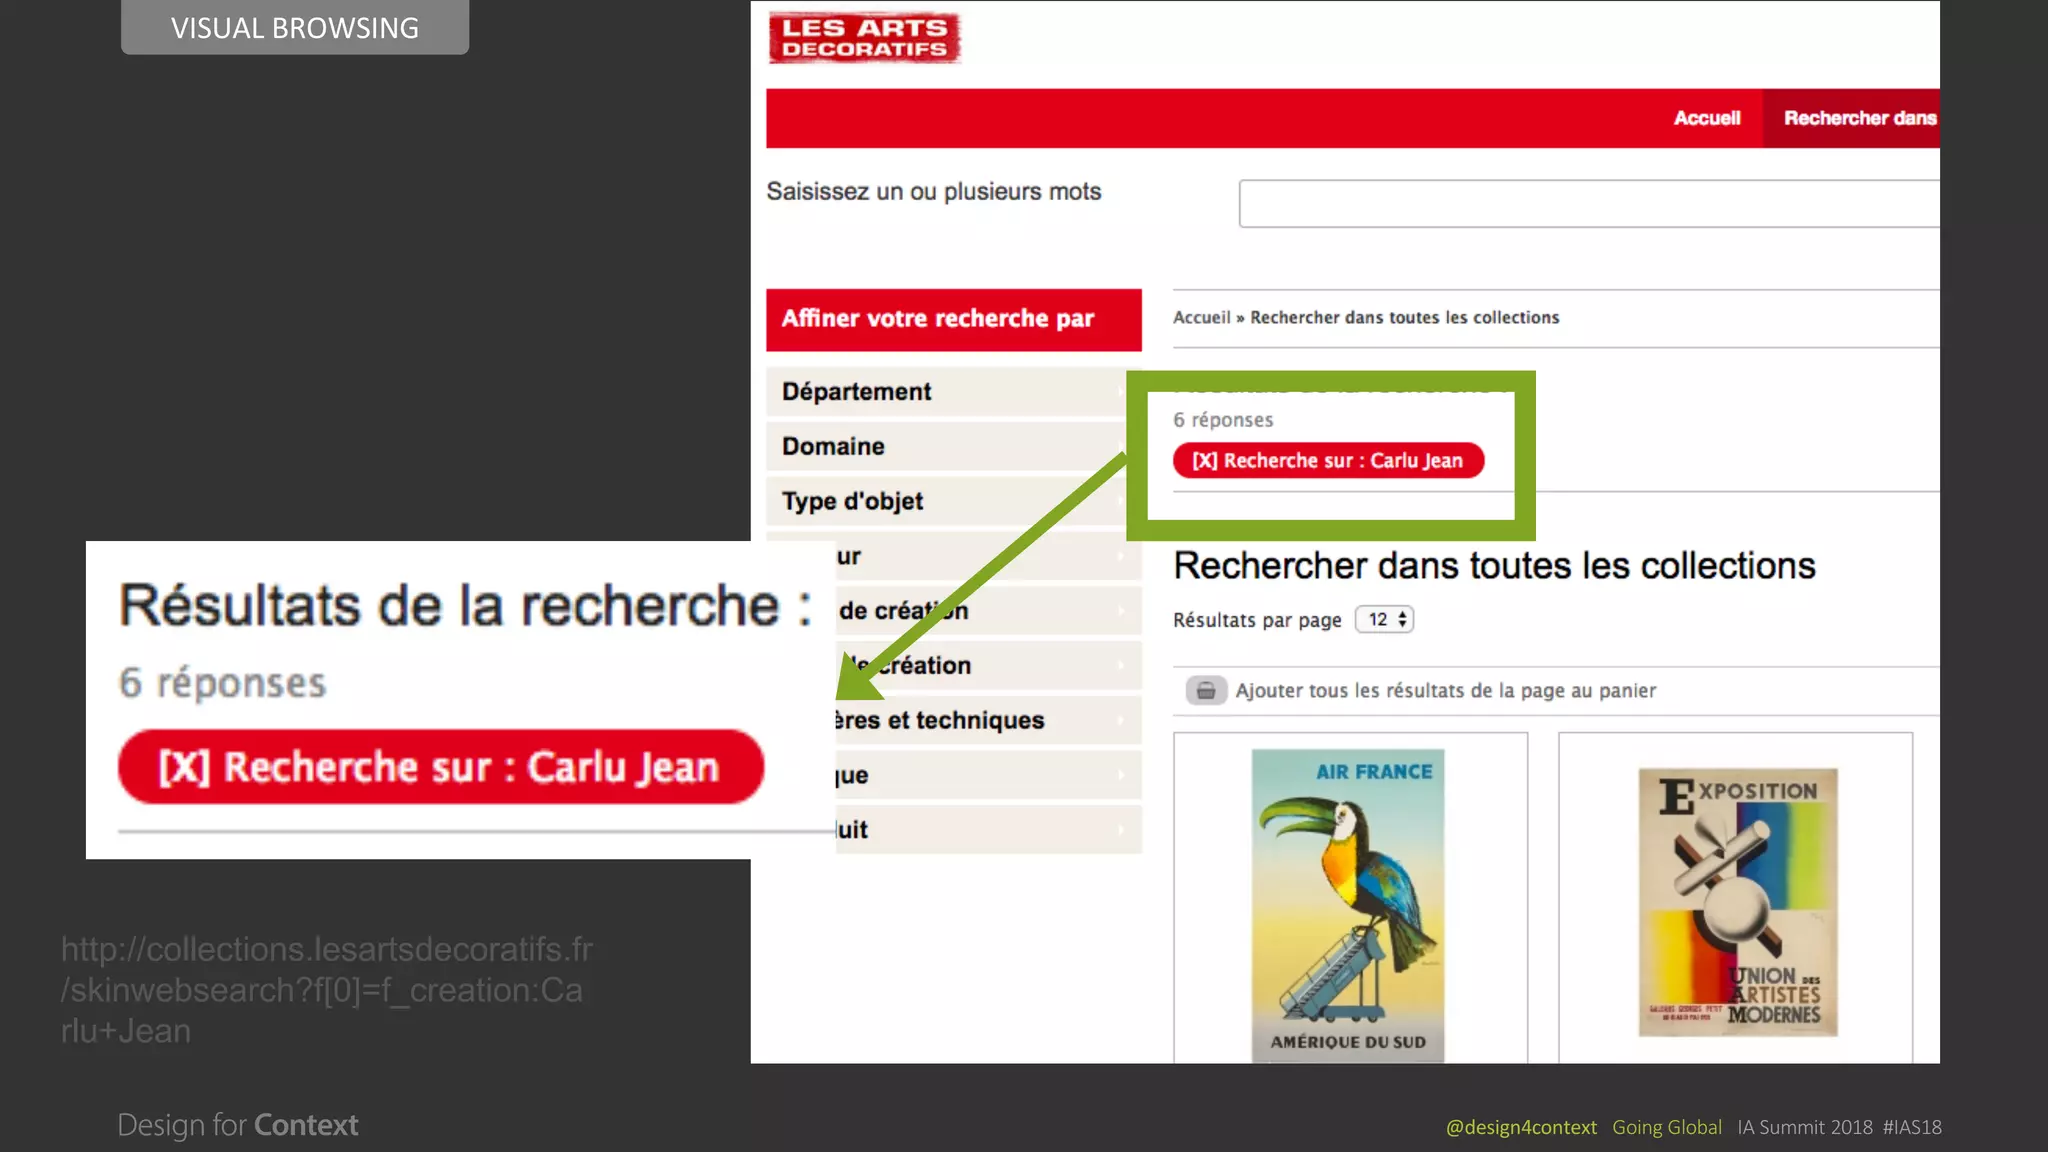Remove the Carlu Jean search filter pill

point(1328,460)
